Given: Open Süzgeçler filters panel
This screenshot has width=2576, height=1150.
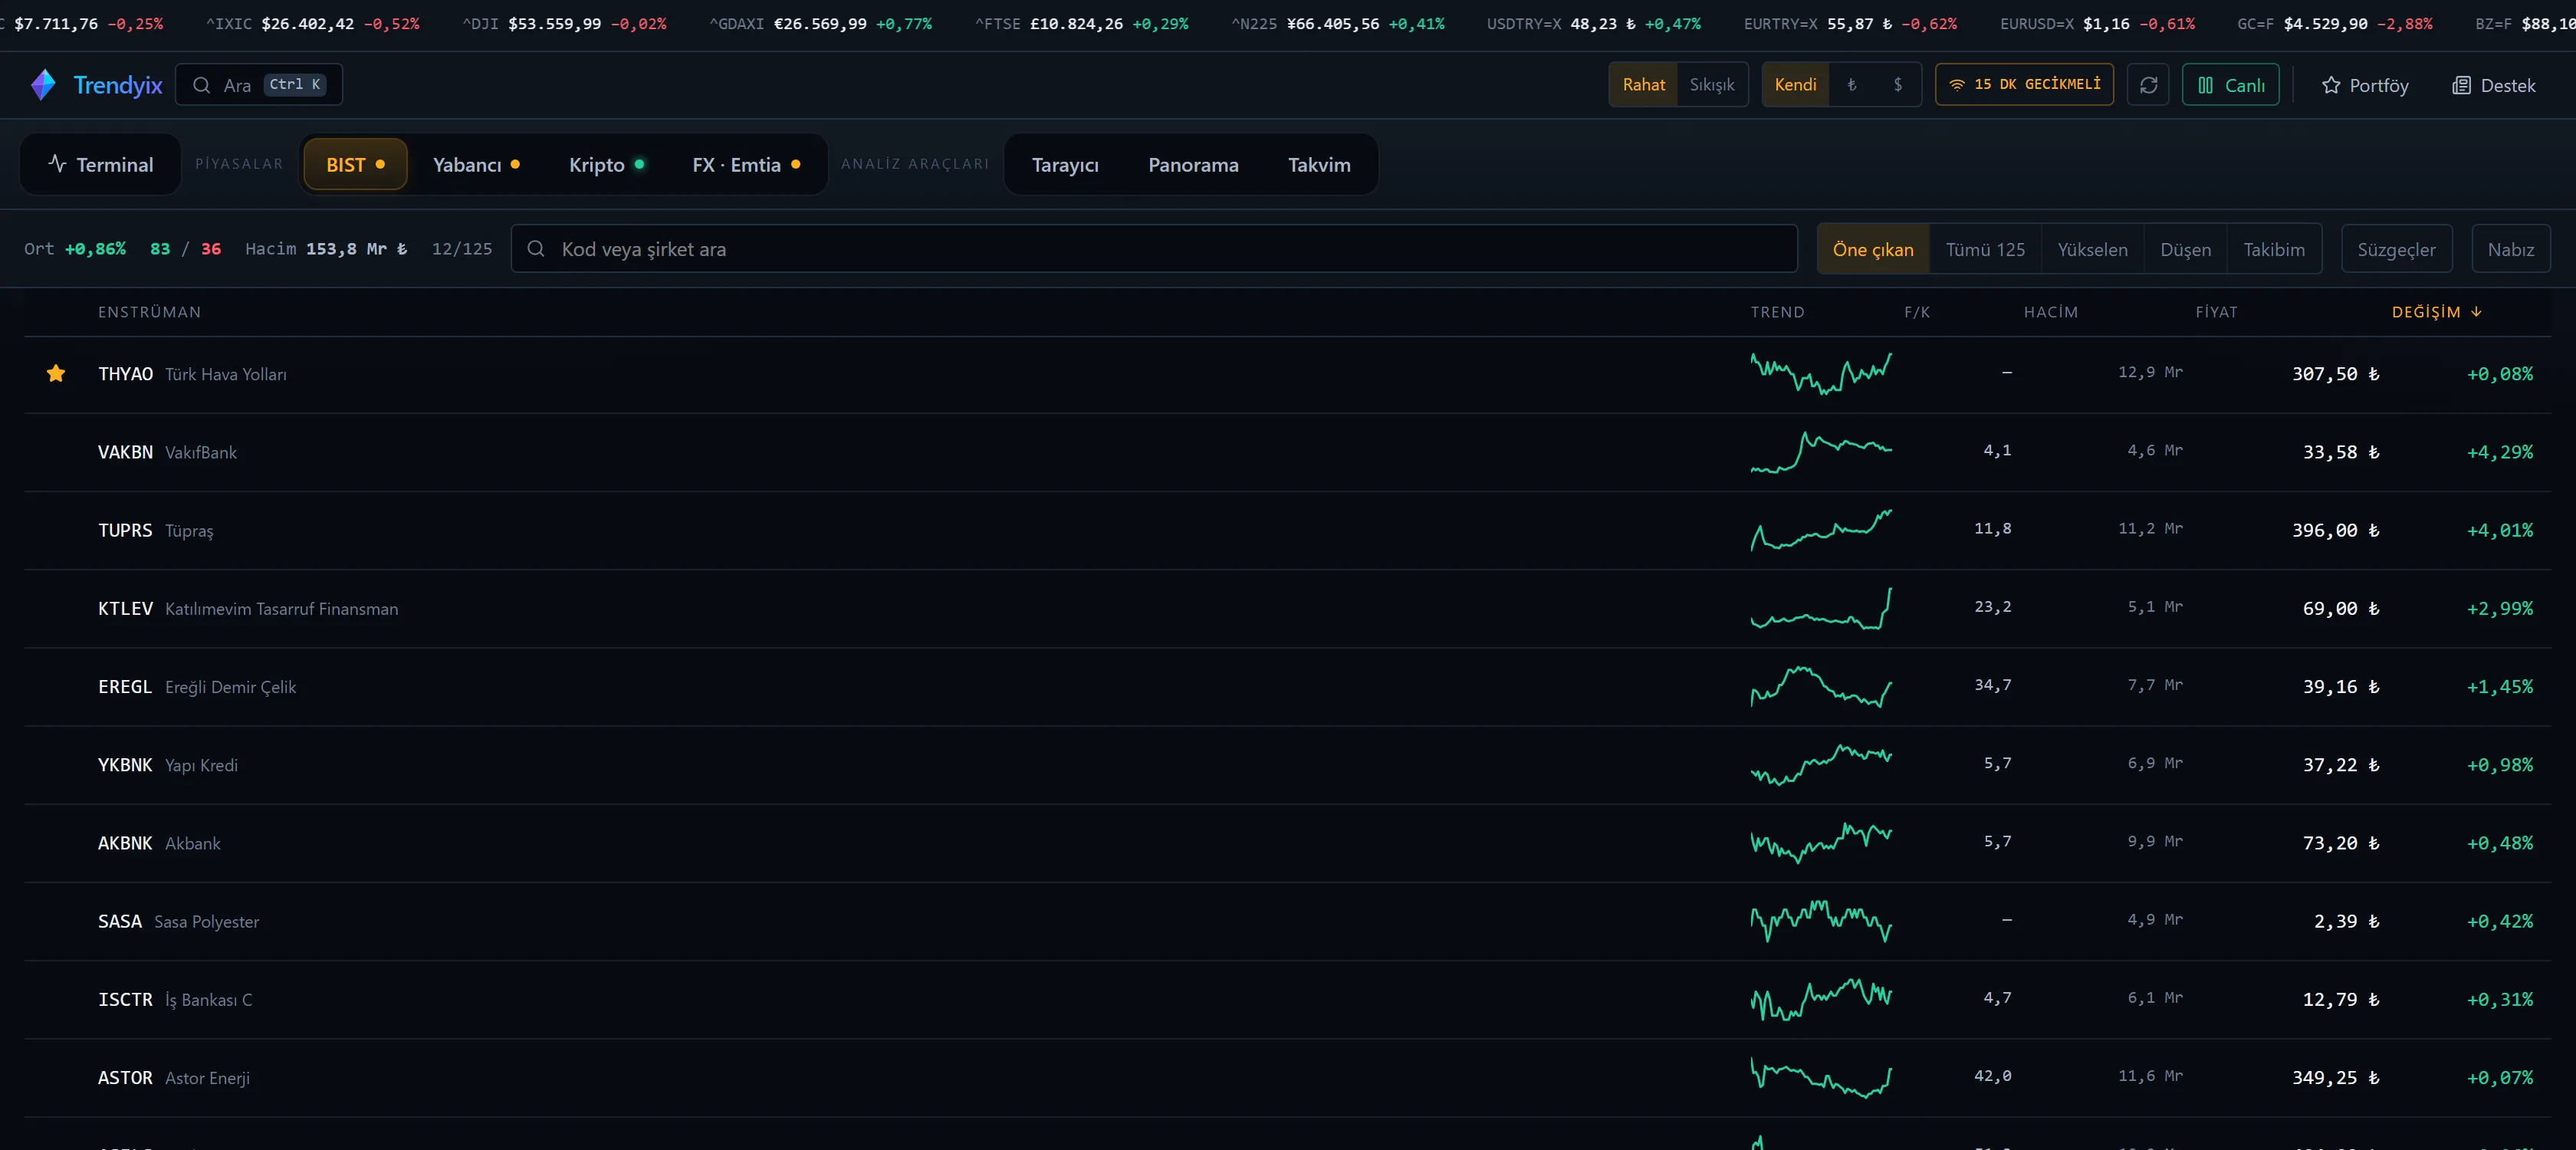Looking at the screenshot, I should 2396,249.
